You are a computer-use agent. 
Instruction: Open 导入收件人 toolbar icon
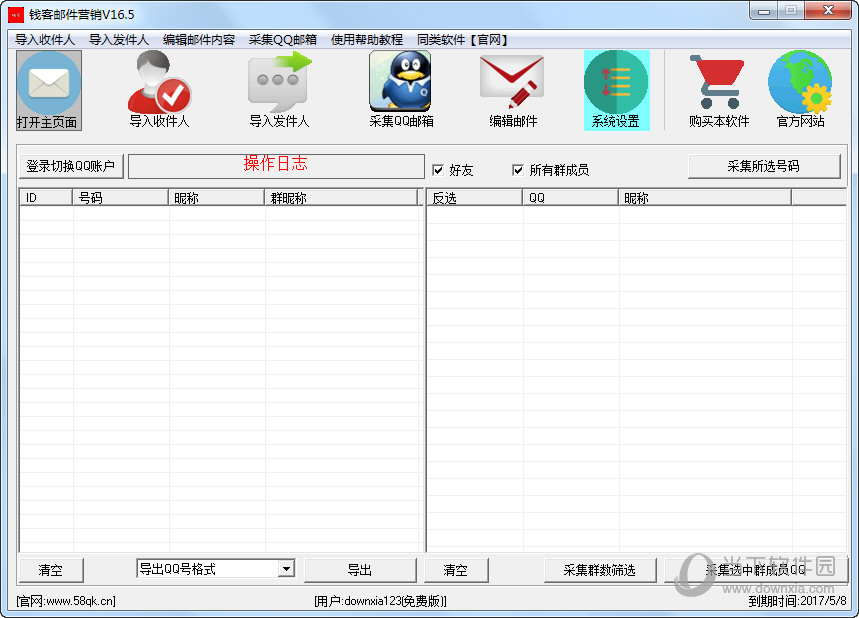[x=158, y=85]
